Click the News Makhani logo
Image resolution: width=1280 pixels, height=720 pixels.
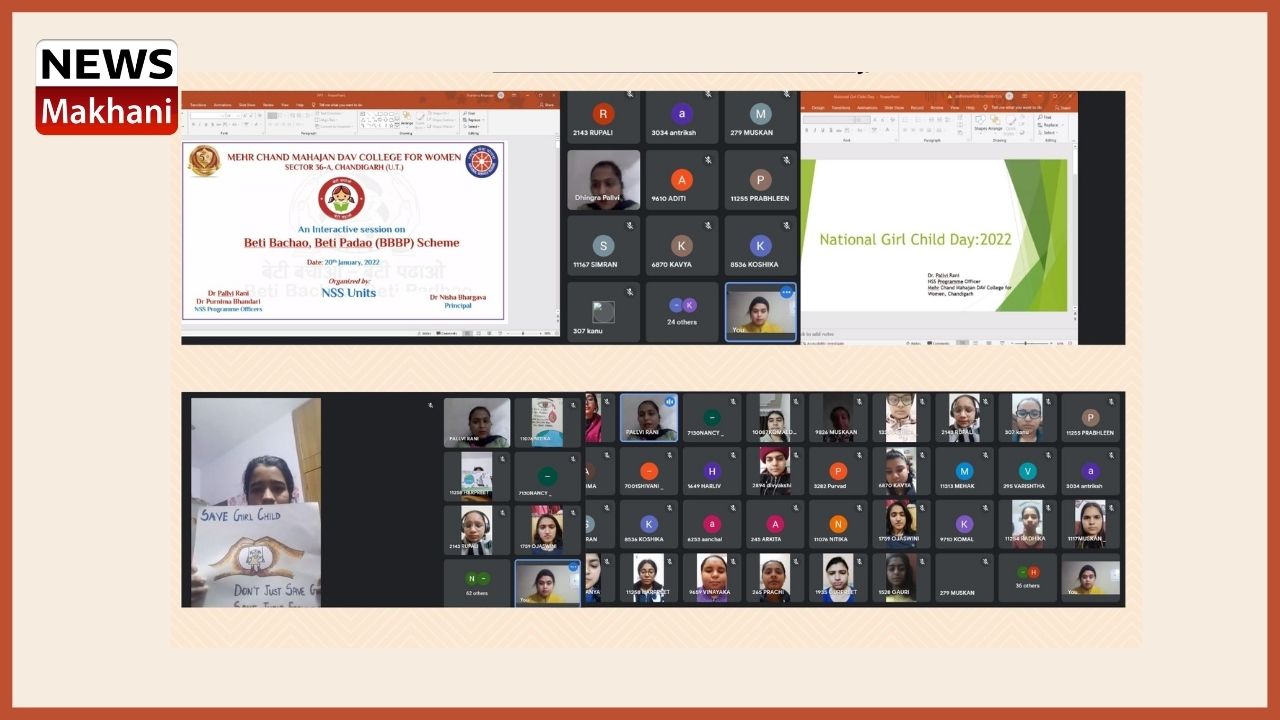106,87
